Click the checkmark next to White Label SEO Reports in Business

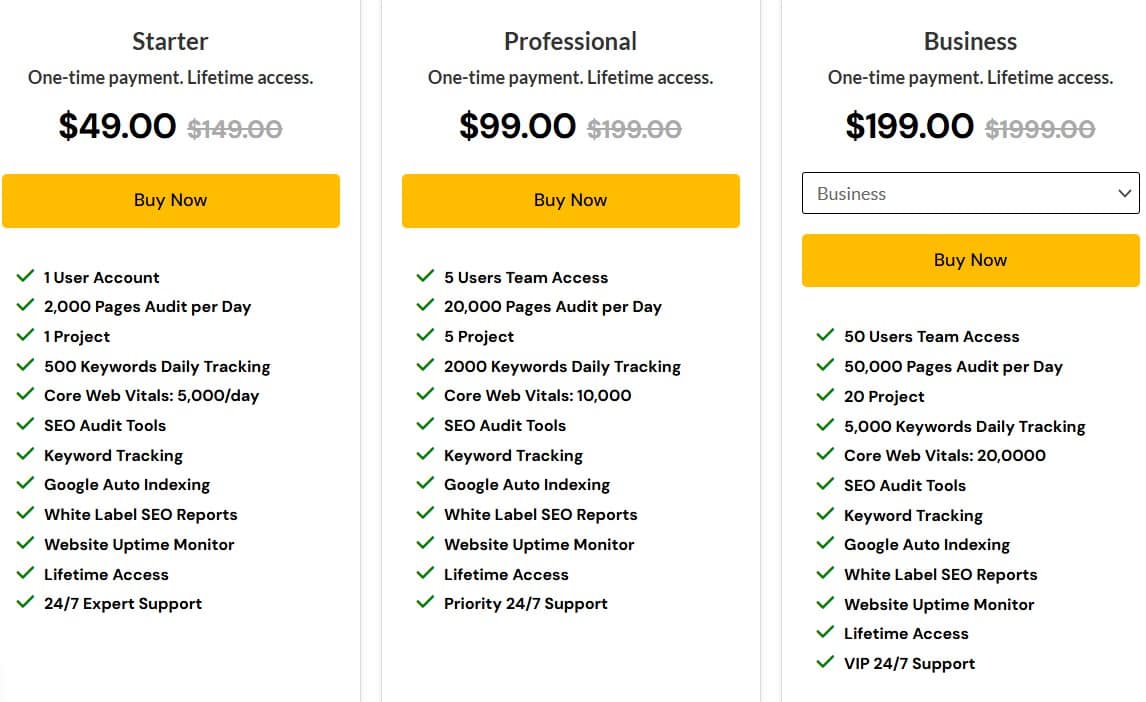[x=826, y=574]
